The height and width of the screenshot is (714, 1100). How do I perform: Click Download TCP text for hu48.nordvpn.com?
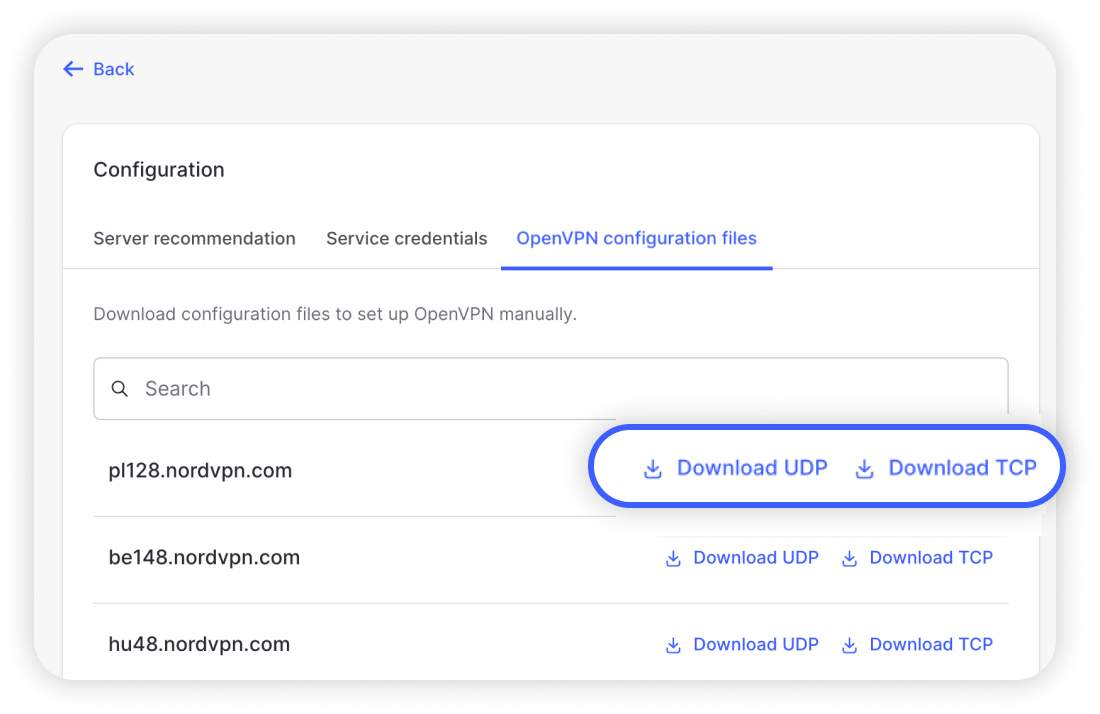(931, 645)
